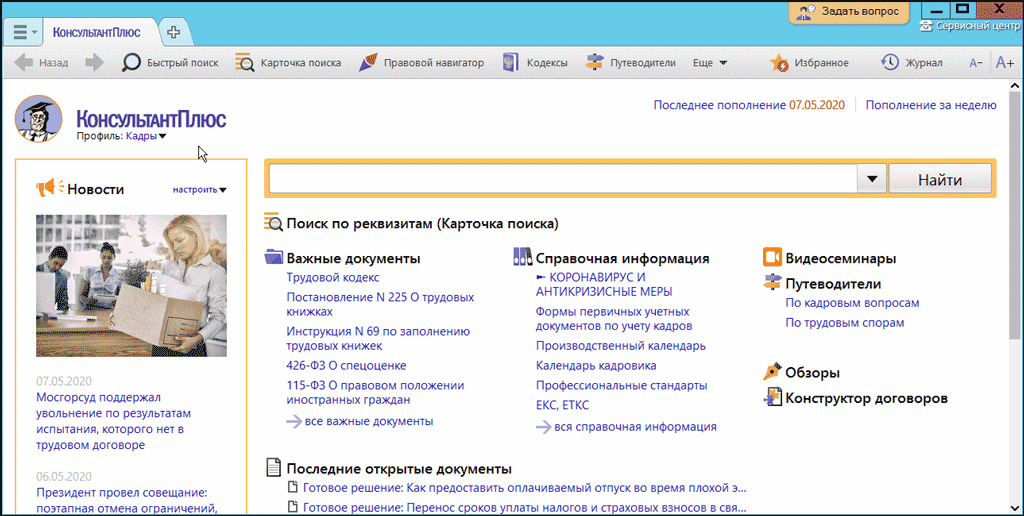The height and width of the screenshot is (516, 1024).
Task: Launch Правовой навигатор
Action: click(x=422, y=63)
